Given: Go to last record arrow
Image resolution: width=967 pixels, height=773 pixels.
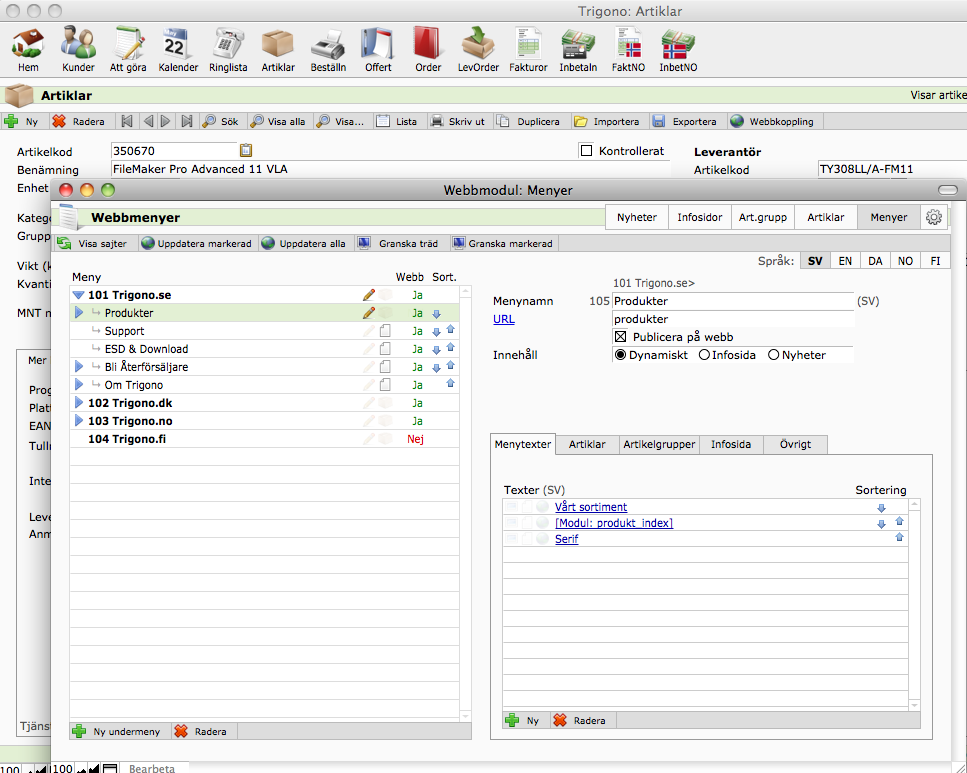Looking at the screenshot, I should (187, 122).
